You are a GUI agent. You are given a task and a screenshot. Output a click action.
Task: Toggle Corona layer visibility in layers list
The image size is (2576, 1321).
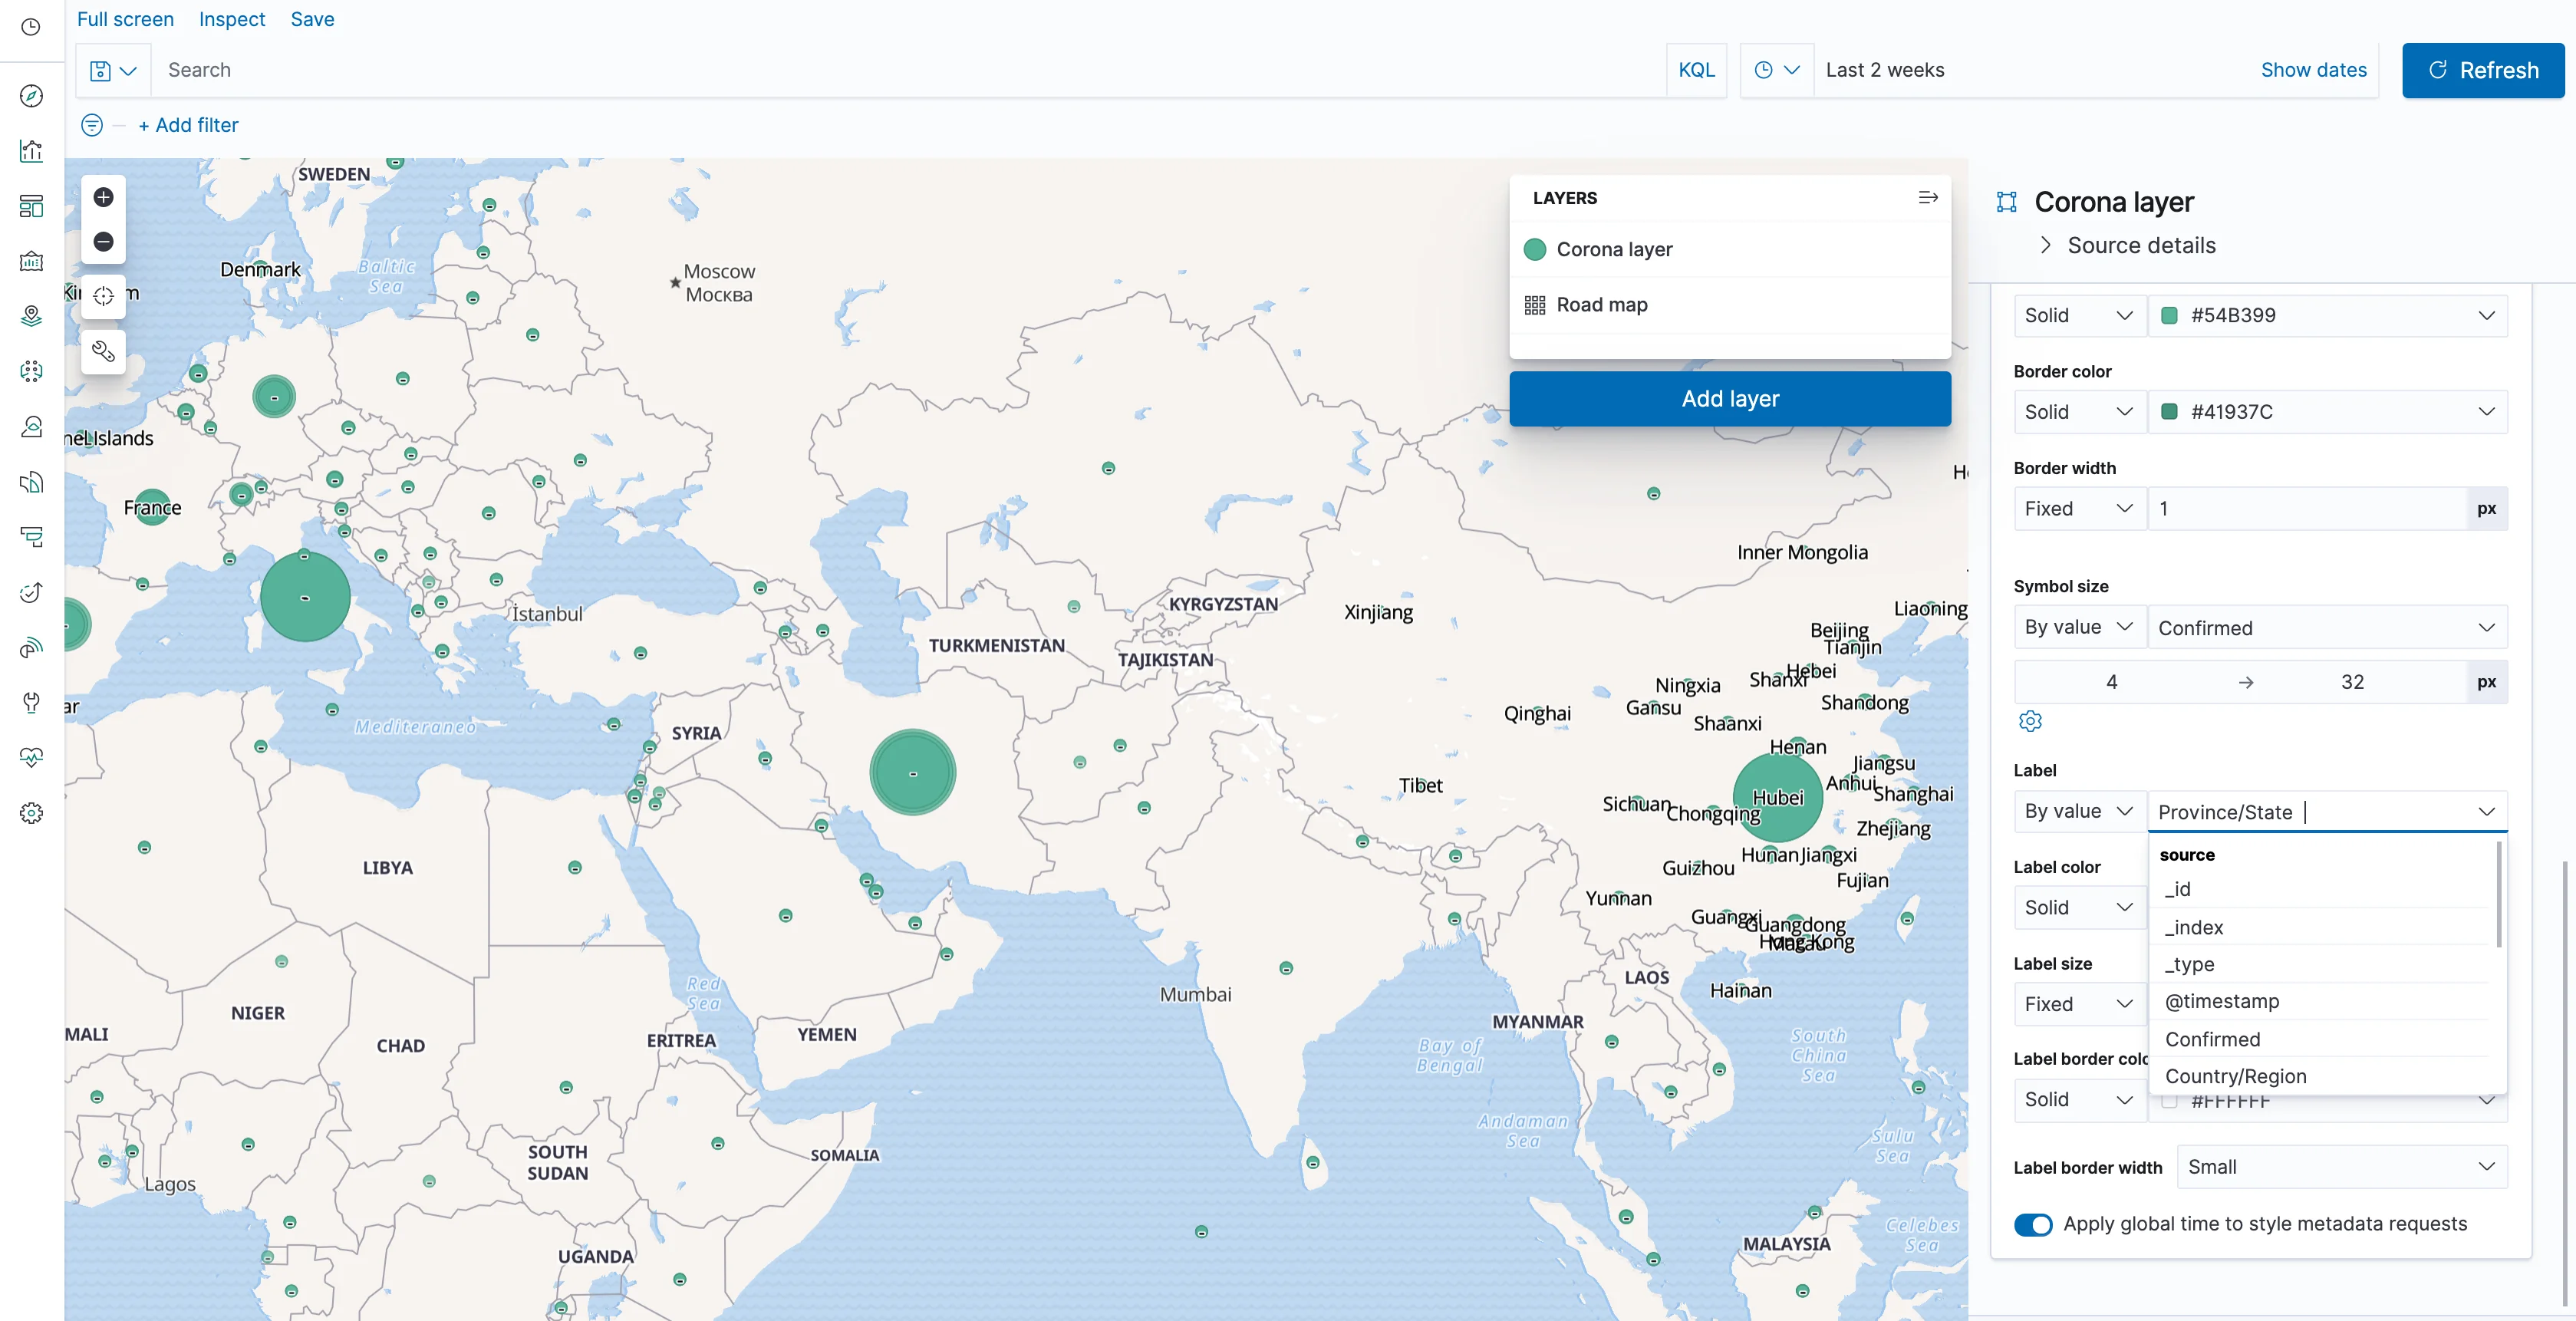tap(1535, 249)
